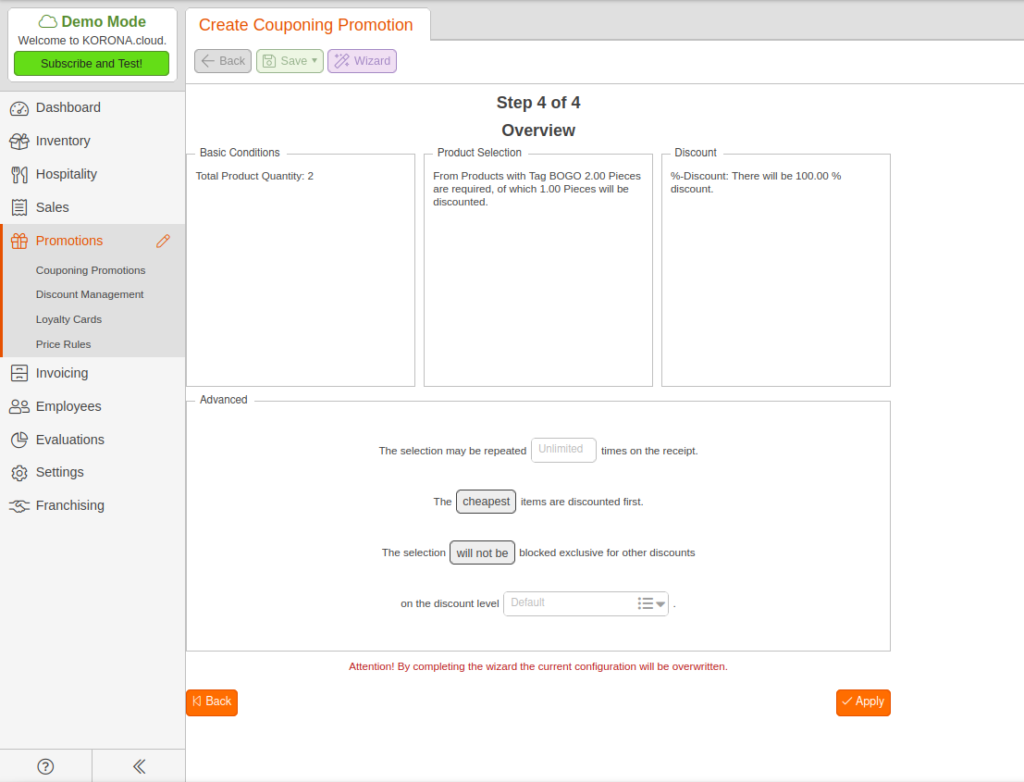Viewport: 1024px width, 782px height.
Task: Click the '%-Discount' 100.00 % description text
Action: pos(756,183)
